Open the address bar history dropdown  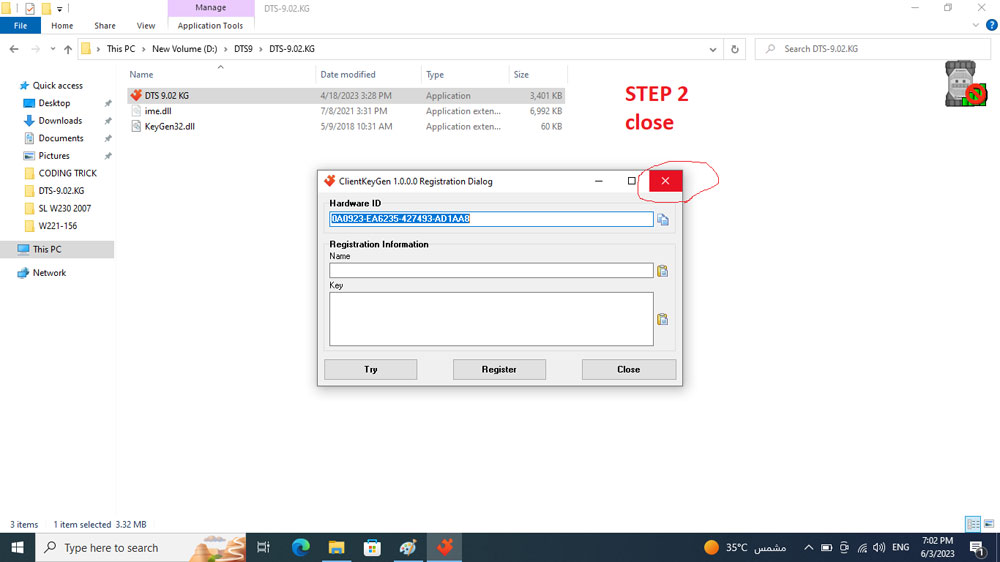[x=712, y=49]
